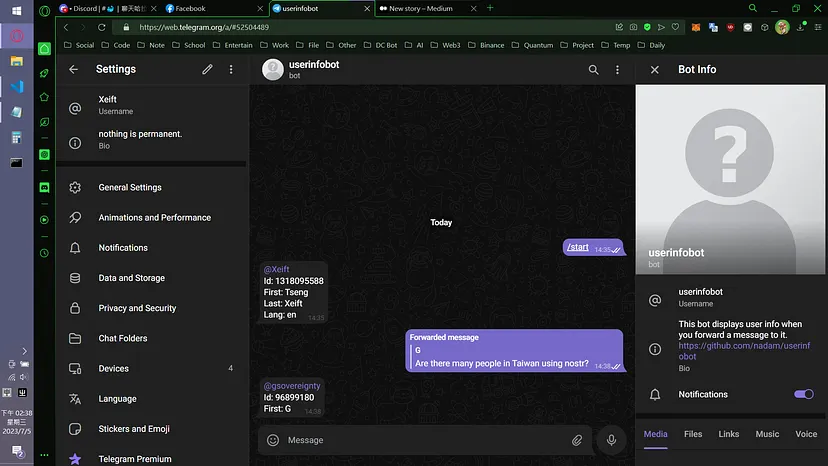Open General Settings
The image size is (828, 466).
(130, 188)
